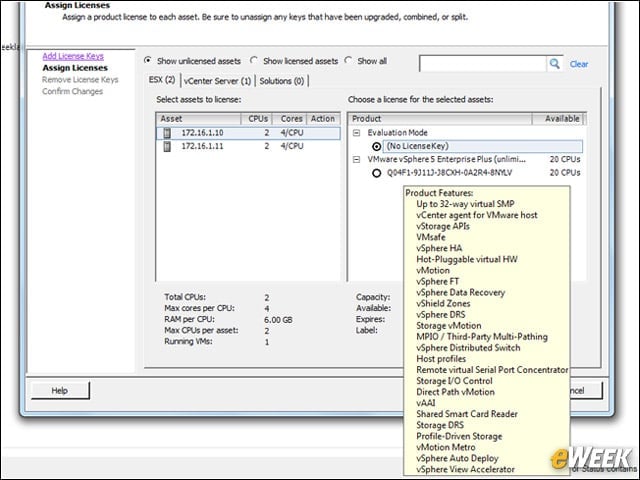Click the 6.00 GB RAM per CPU value

click(x=278, y=320)
